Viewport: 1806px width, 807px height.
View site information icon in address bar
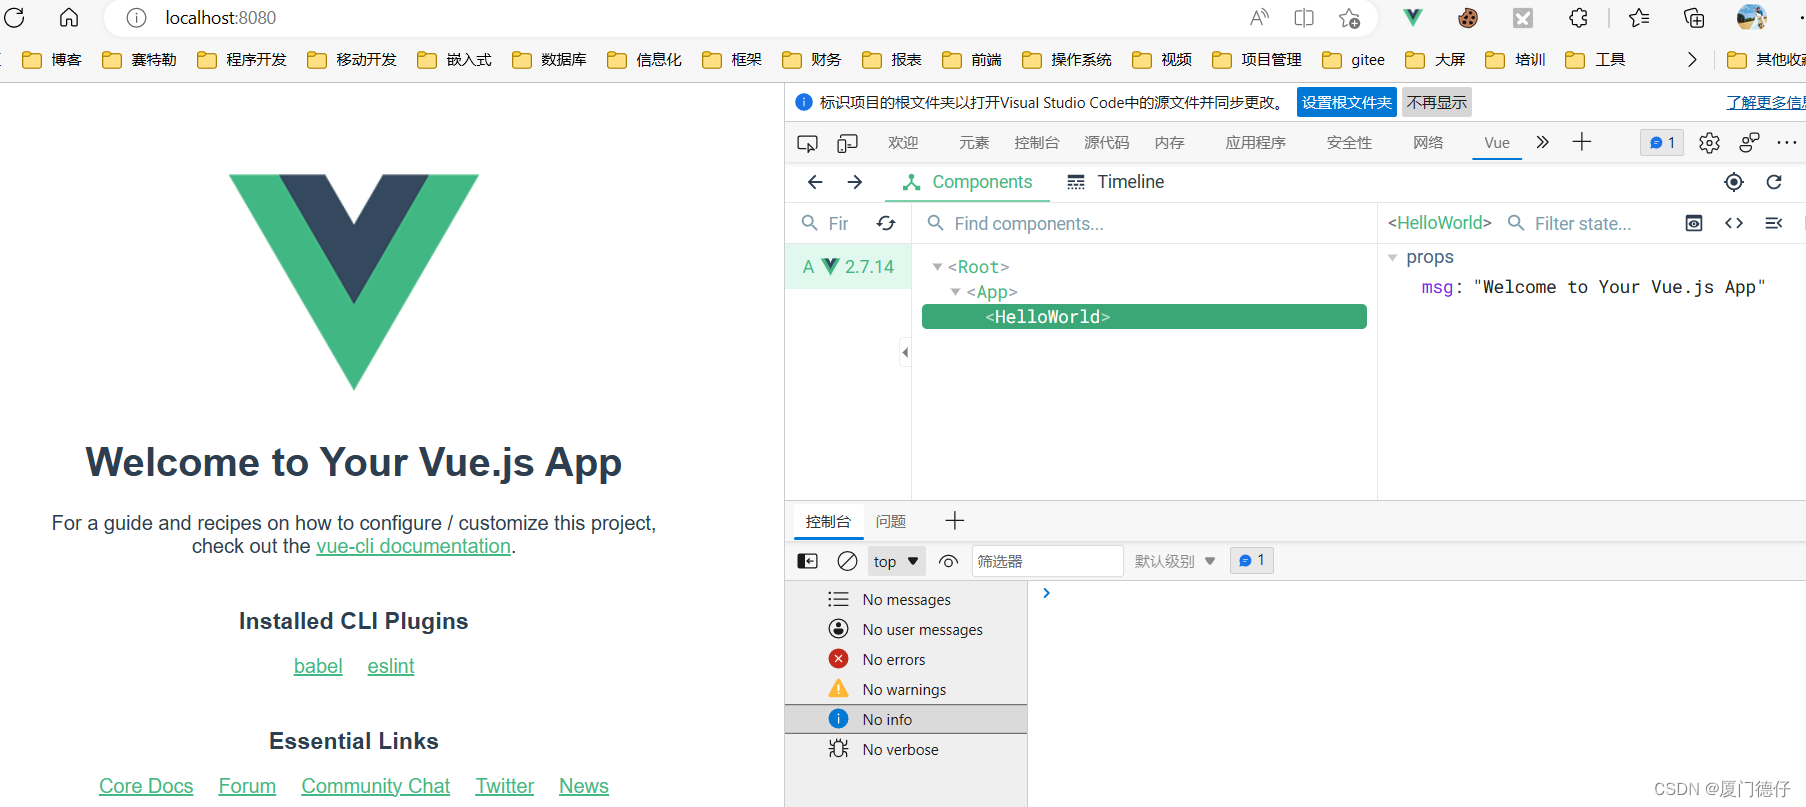point(137,18)
